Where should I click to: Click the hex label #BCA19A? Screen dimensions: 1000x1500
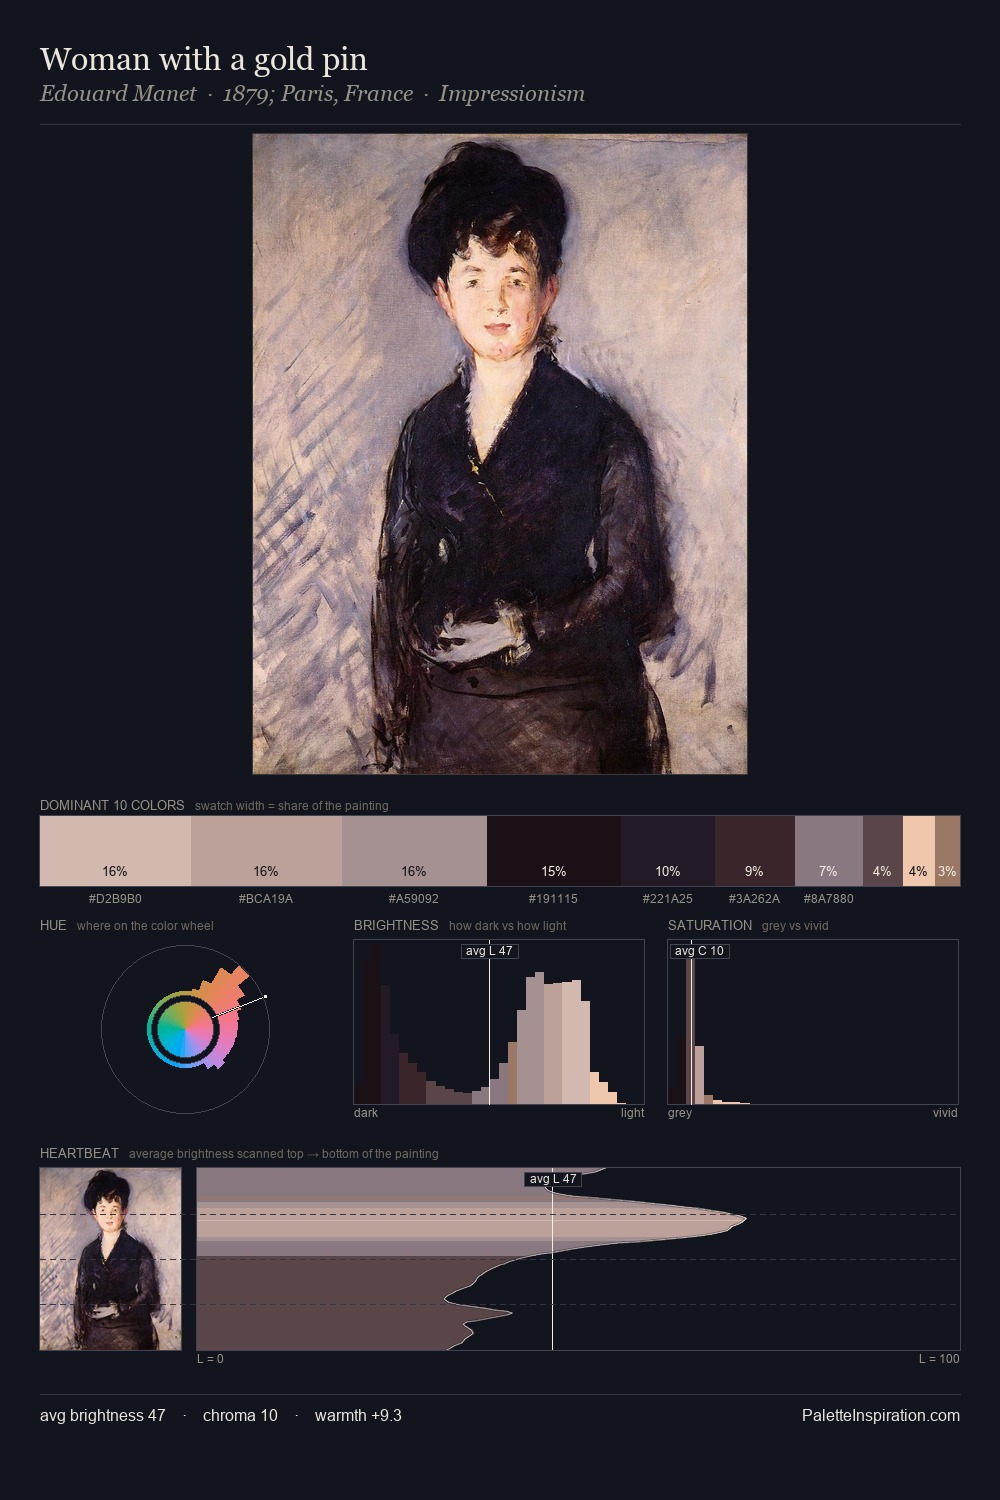click(x=266, y=899)
